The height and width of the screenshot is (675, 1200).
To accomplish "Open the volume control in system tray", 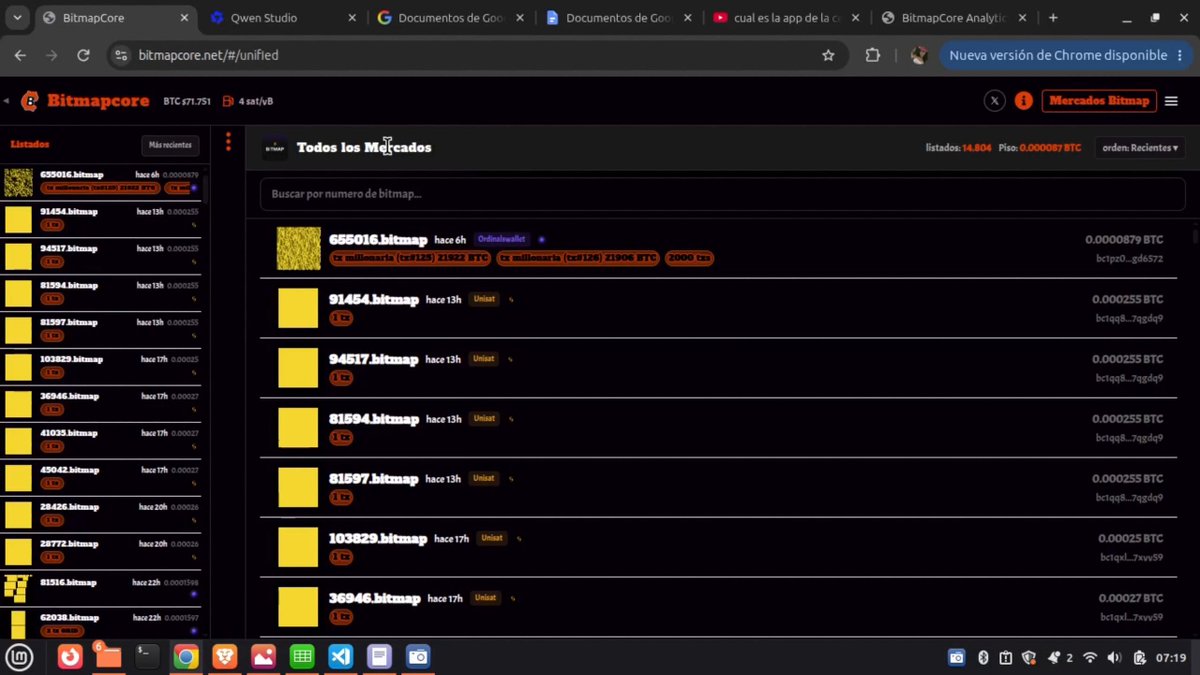I will coord(1114,658).
